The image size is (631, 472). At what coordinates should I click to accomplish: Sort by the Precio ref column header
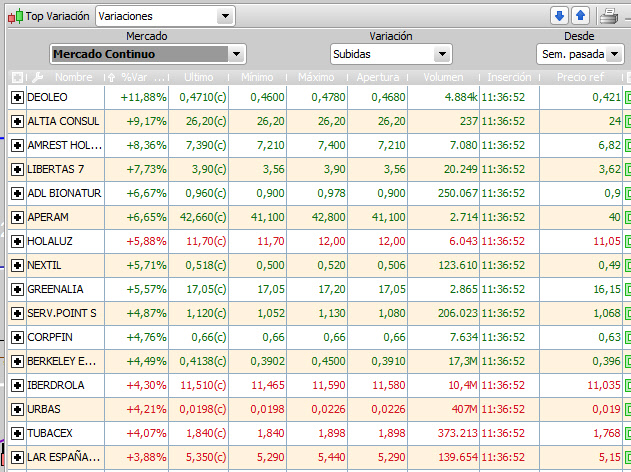(x=580, y=77)
